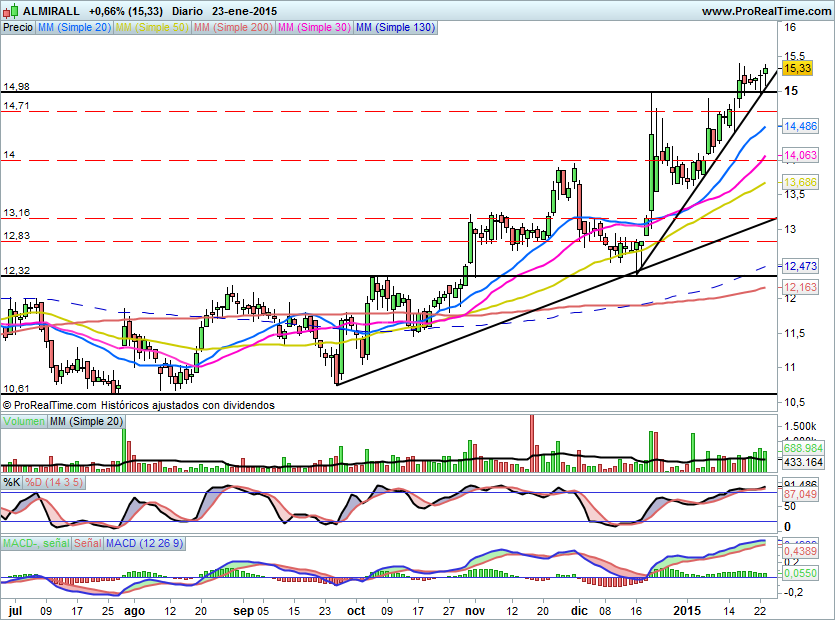
Task: Open the www.ProRealTime.com link
Action: click(764, 11)
